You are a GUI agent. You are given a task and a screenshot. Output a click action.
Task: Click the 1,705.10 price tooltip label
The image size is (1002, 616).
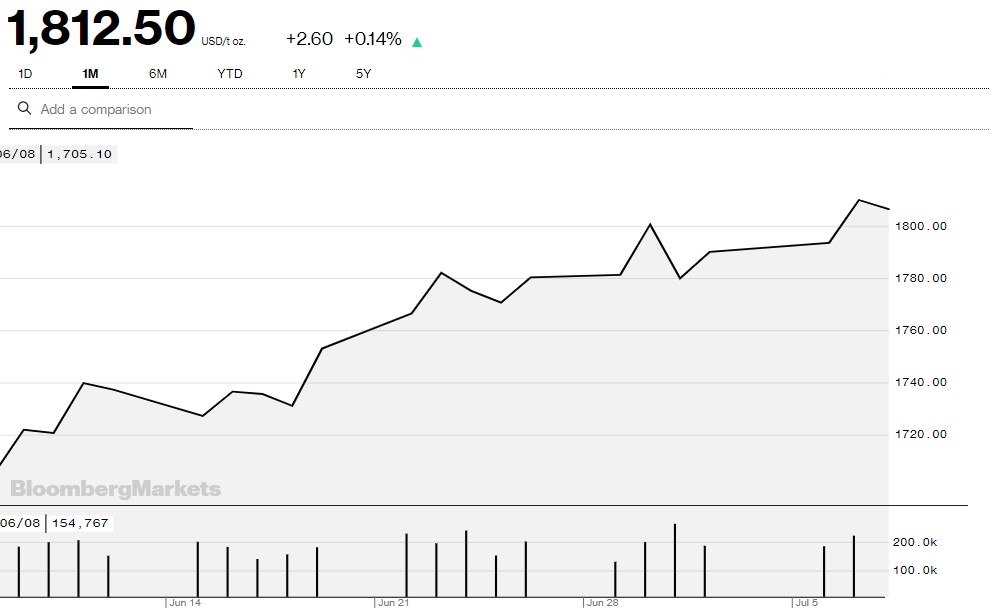[80, 154]
